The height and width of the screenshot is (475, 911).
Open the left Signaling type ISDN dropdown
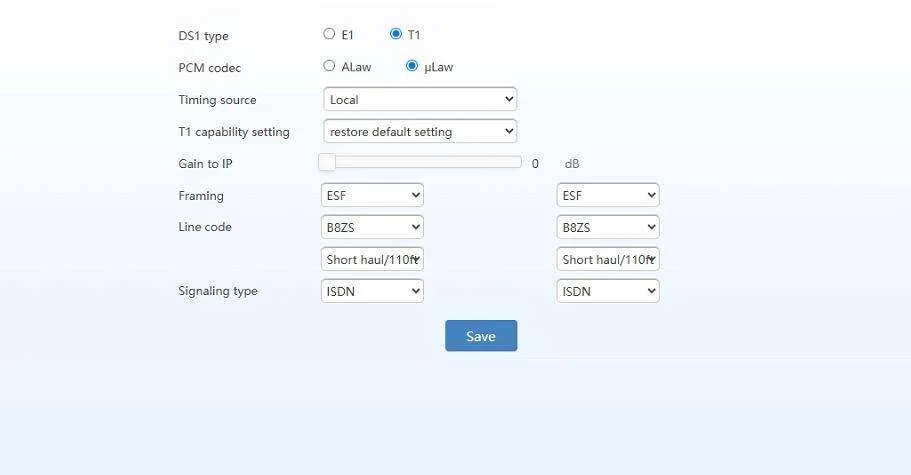tap(372, 291)
